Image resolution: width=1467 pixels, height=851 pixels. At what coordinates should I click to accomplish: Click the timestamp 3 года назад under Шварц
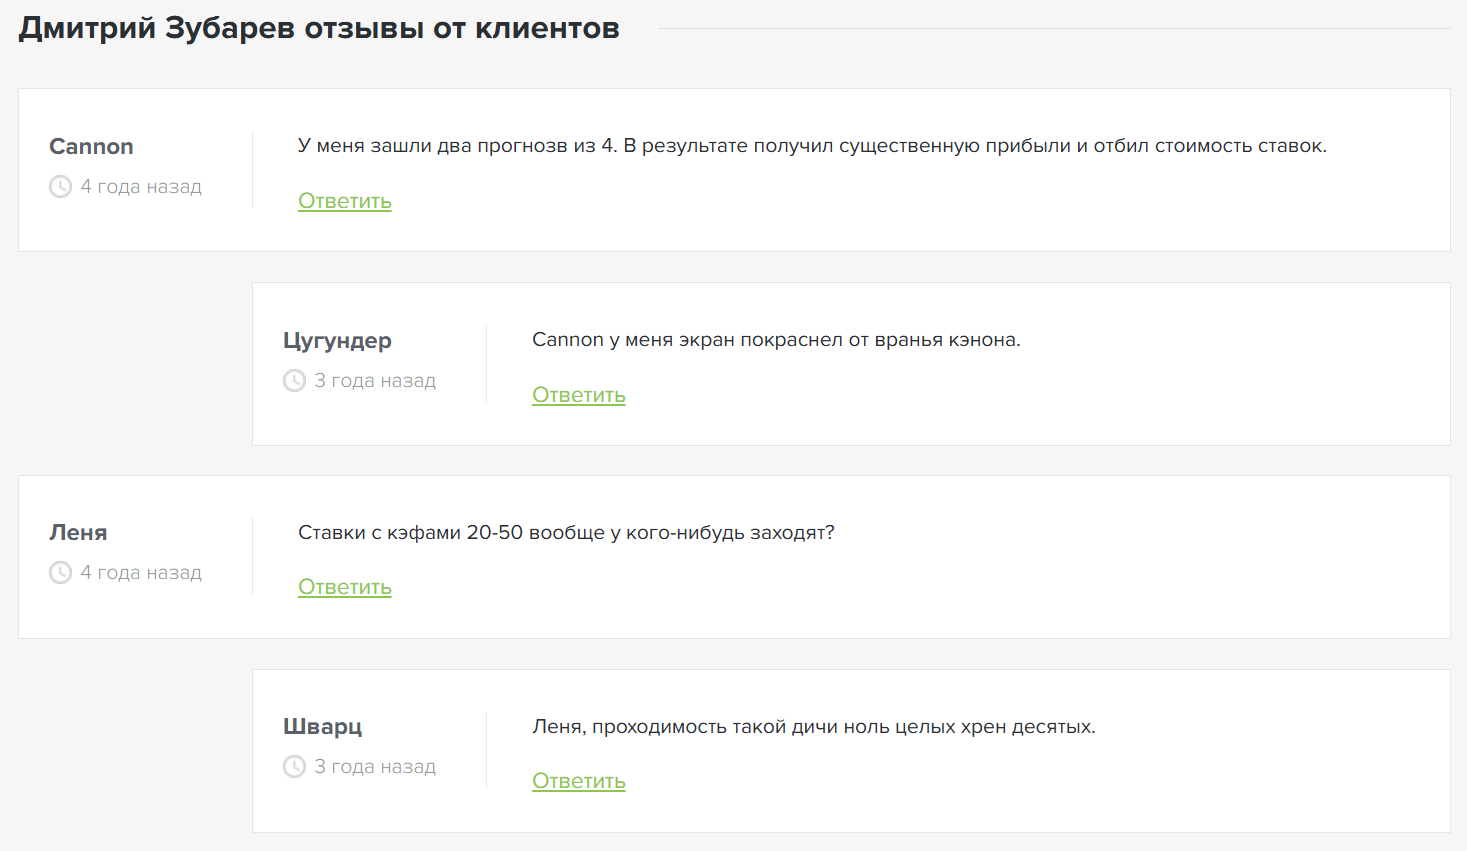click(x=375, y=766)
